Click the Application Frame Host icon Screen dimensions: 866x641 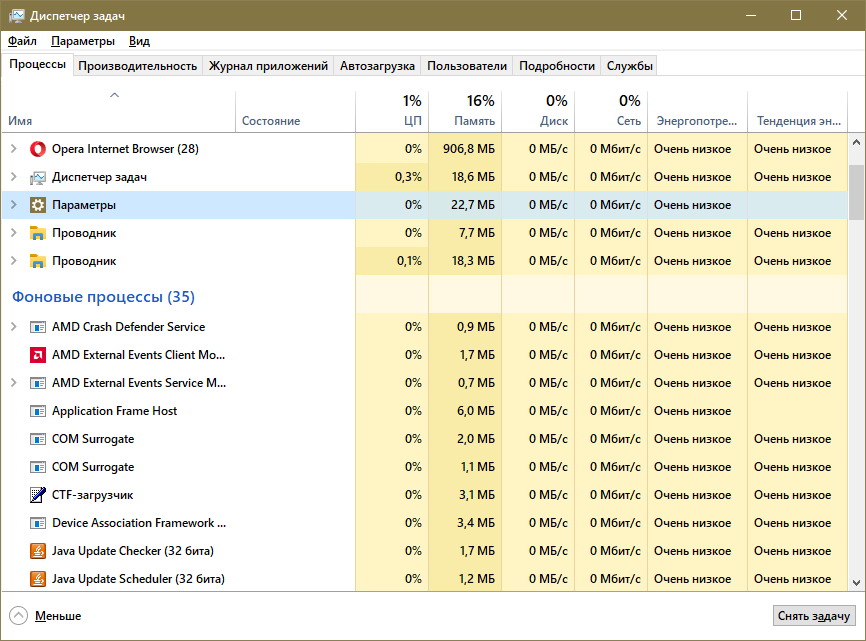point(38,411)
